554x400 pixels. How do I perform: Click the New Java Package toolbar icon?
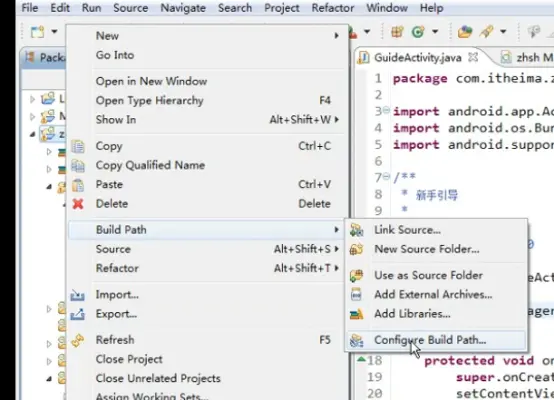[397, 32]
